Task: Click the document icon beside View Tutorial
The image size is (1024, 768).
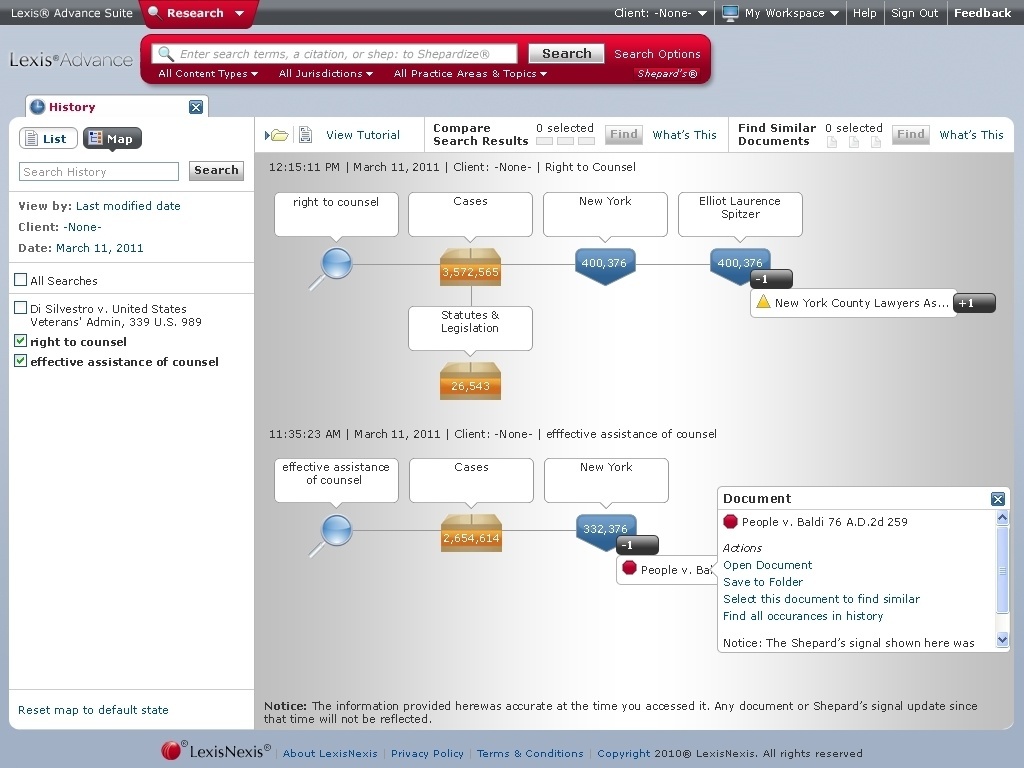Action: (305, 135)
